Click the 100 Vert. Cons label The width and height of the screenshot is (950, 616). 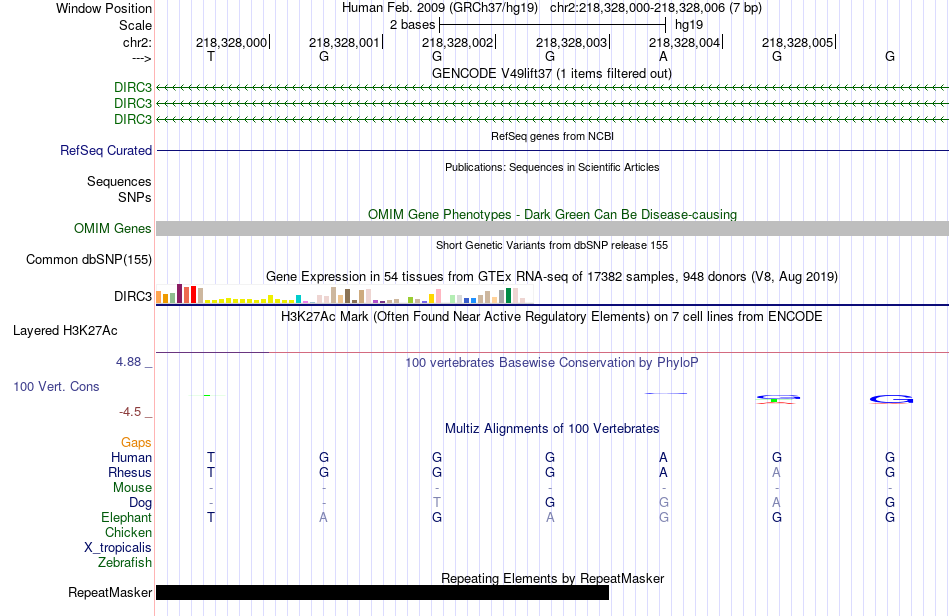(56, 386)
